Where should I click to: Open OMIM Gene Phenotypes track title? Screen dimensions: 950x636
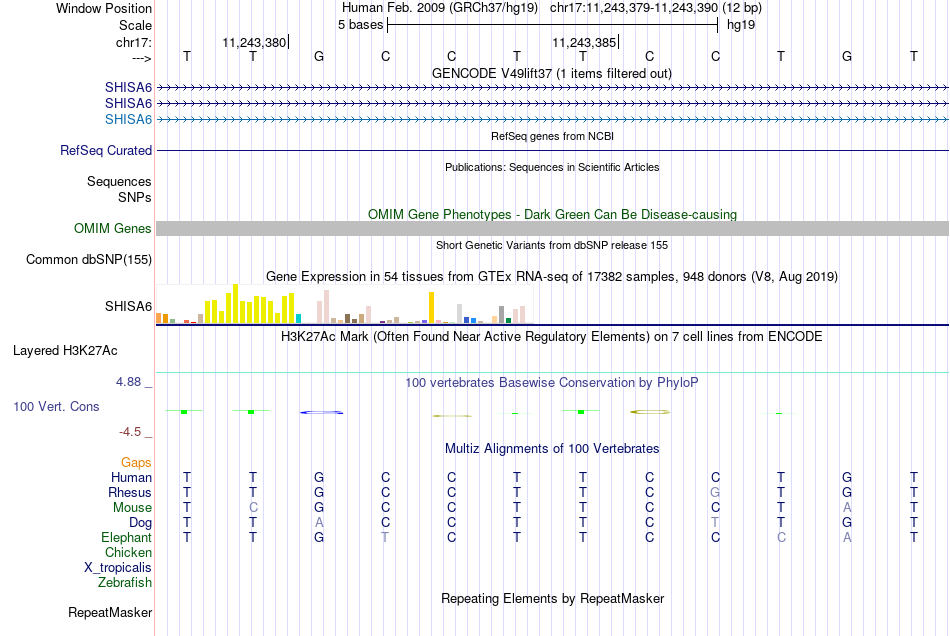coord(552,214)
